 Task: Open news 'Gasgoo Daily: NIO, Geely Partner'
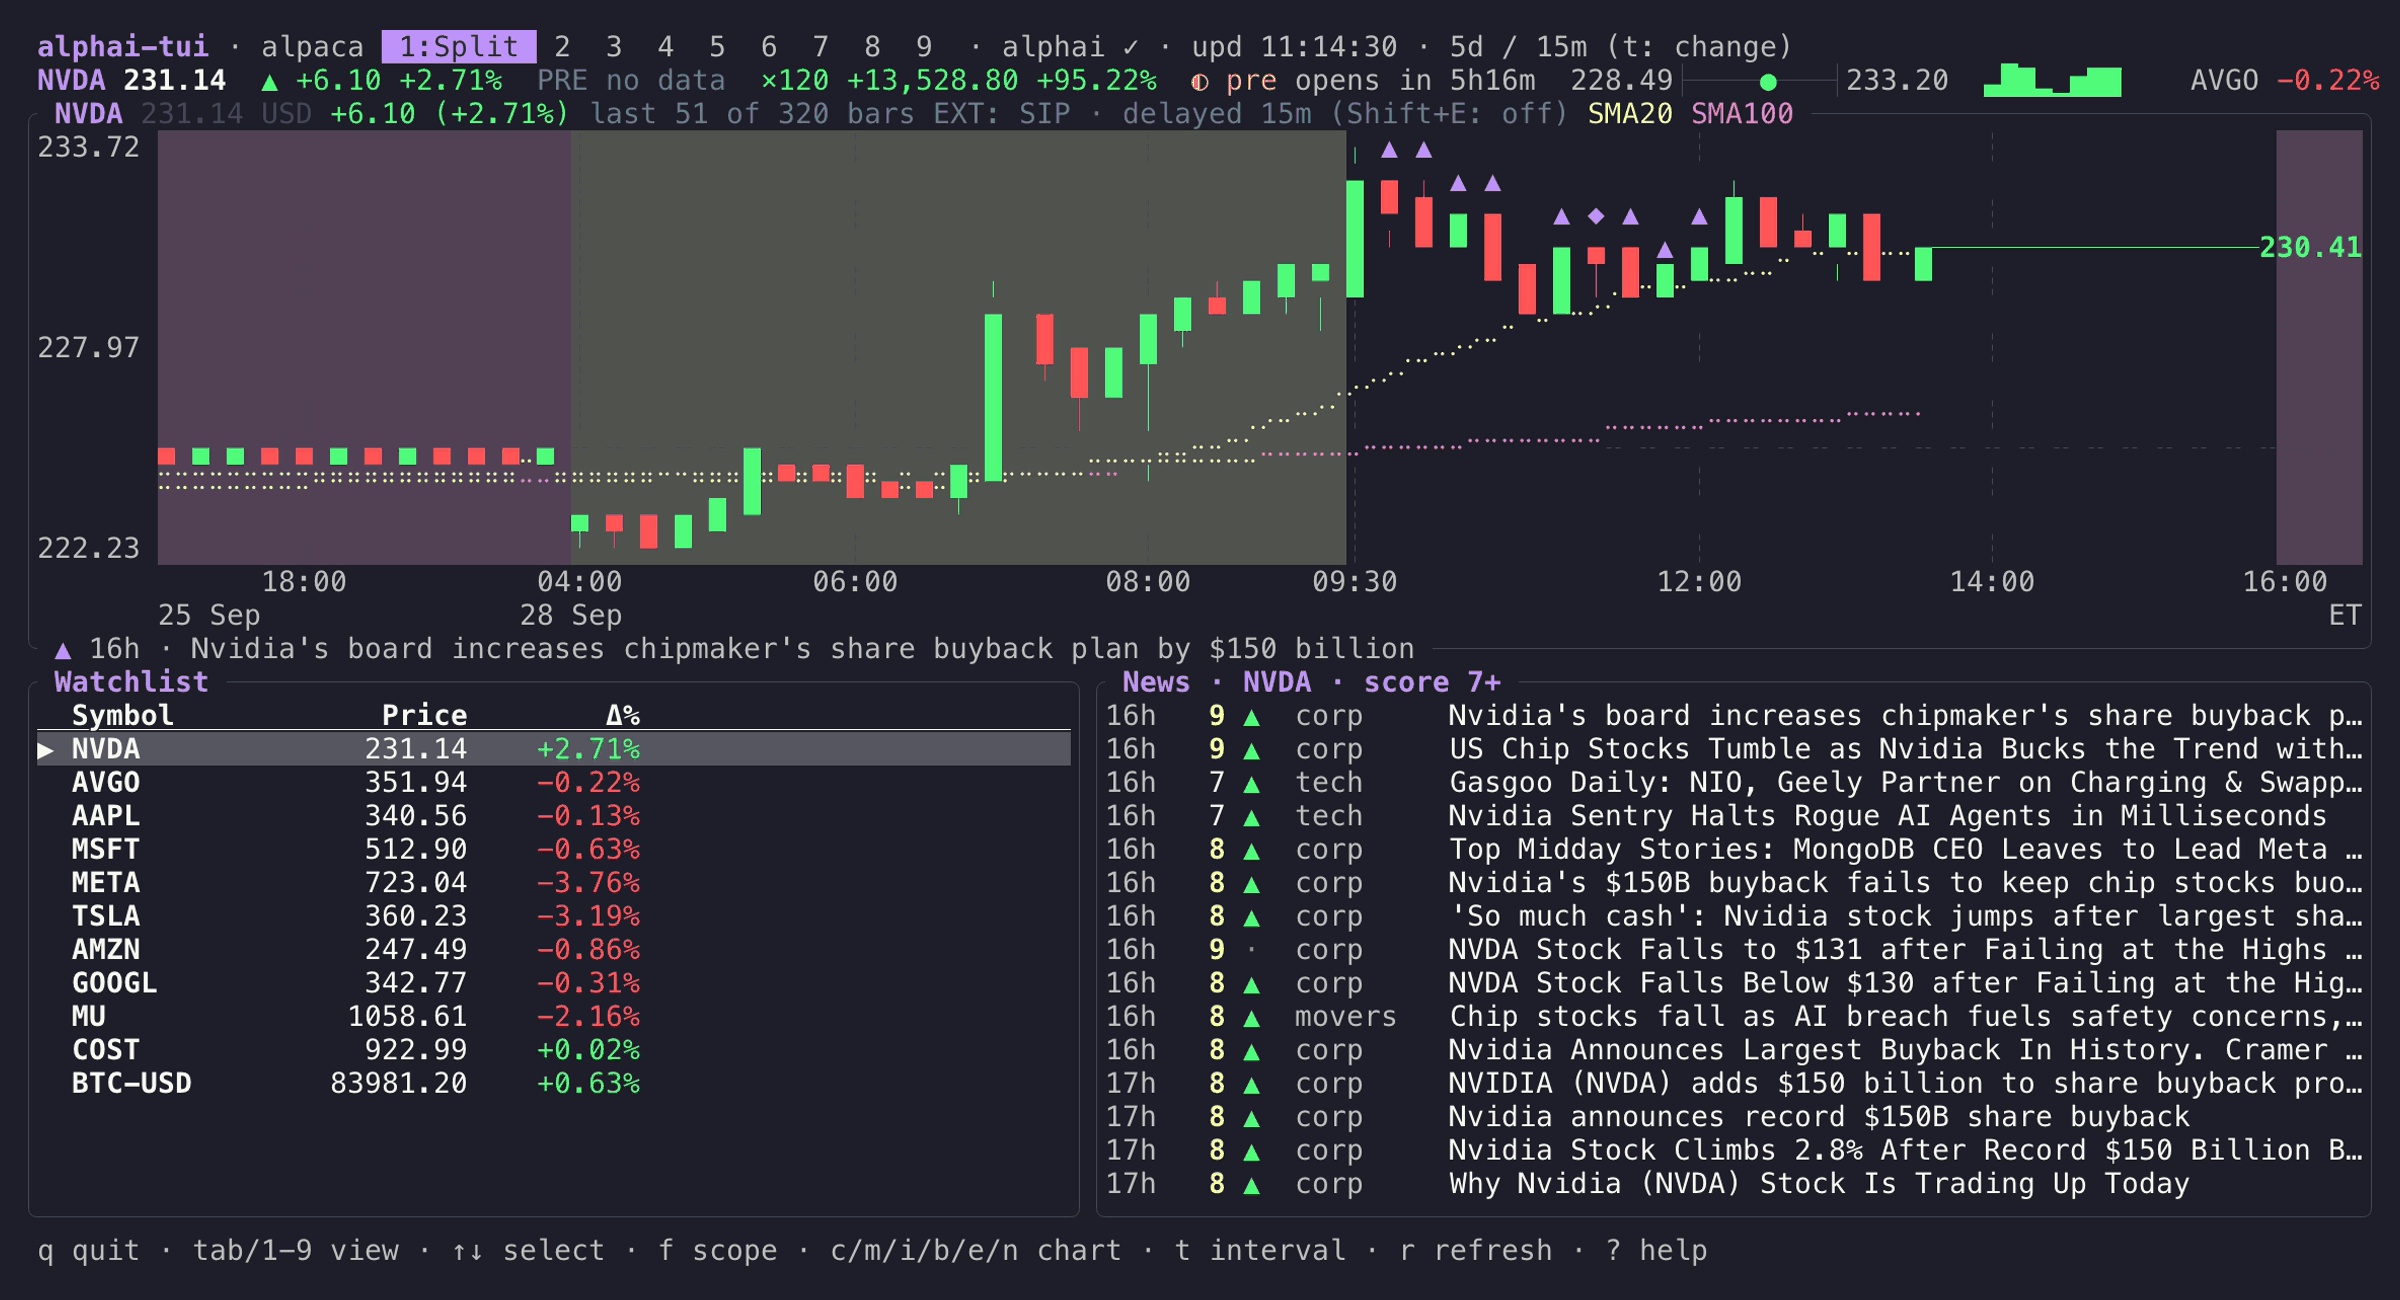pos(1733,783)
